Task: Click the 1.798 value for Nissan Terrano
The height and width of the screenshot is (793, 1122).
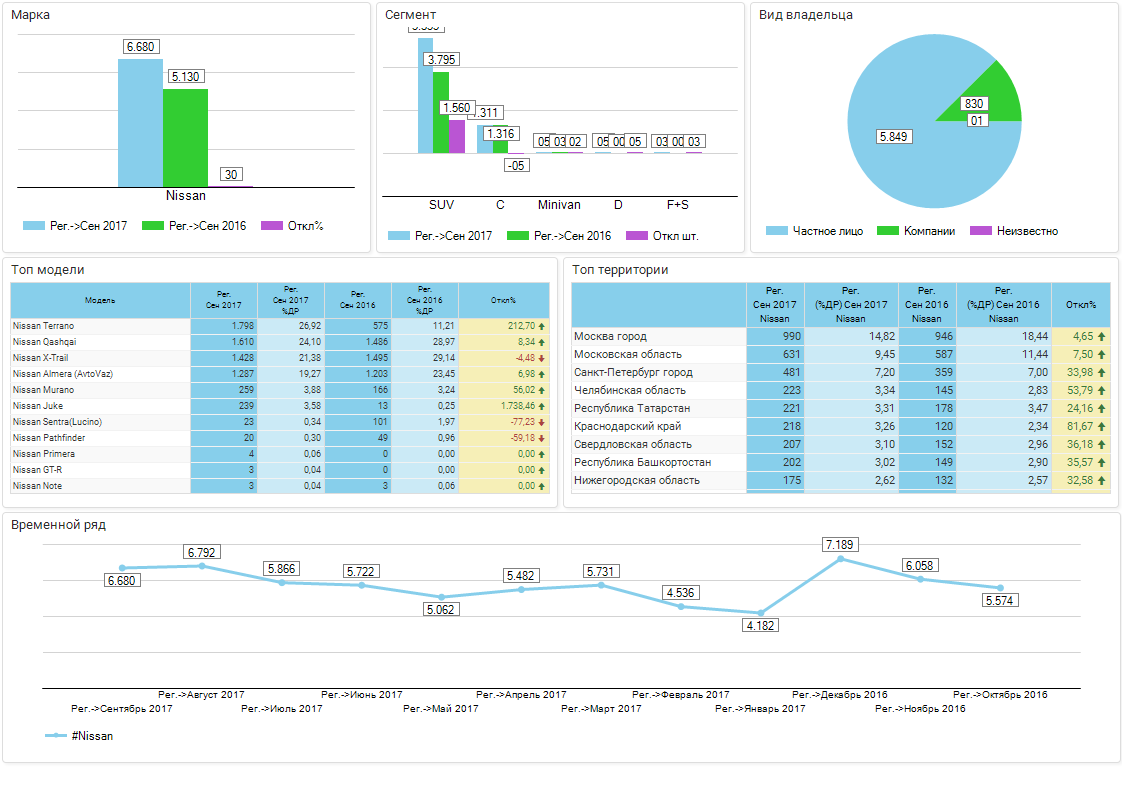Action: click(x=243, y=326)
